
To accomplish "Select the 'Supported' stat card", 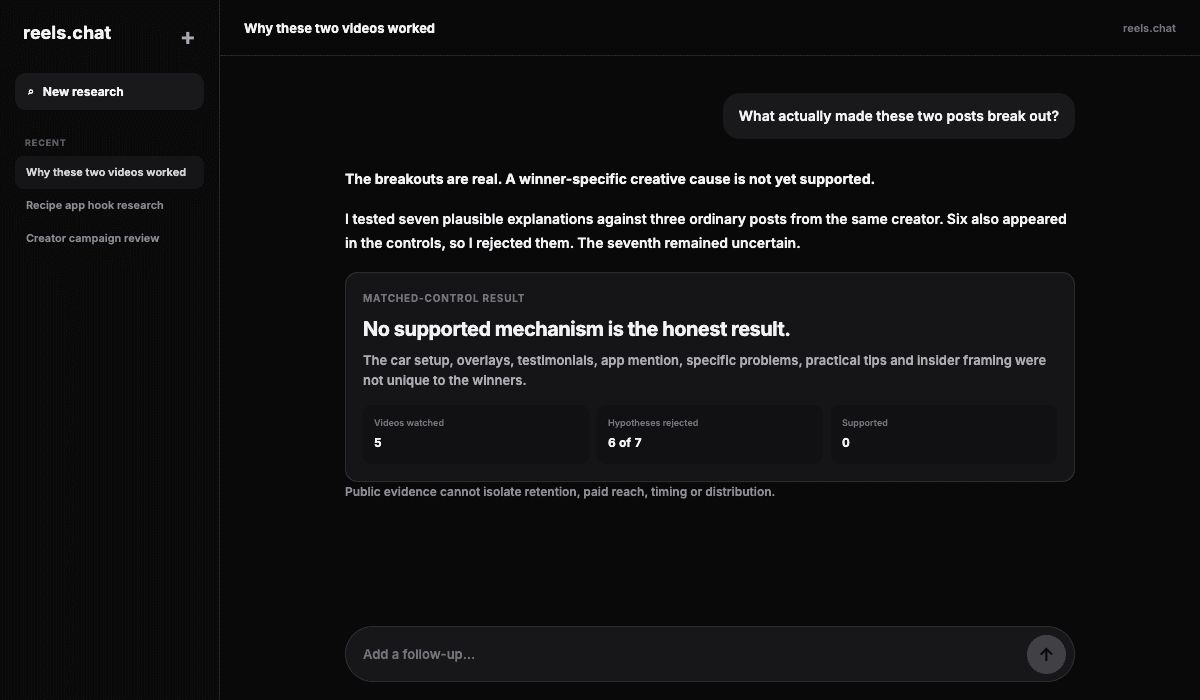I will point(943,434).
